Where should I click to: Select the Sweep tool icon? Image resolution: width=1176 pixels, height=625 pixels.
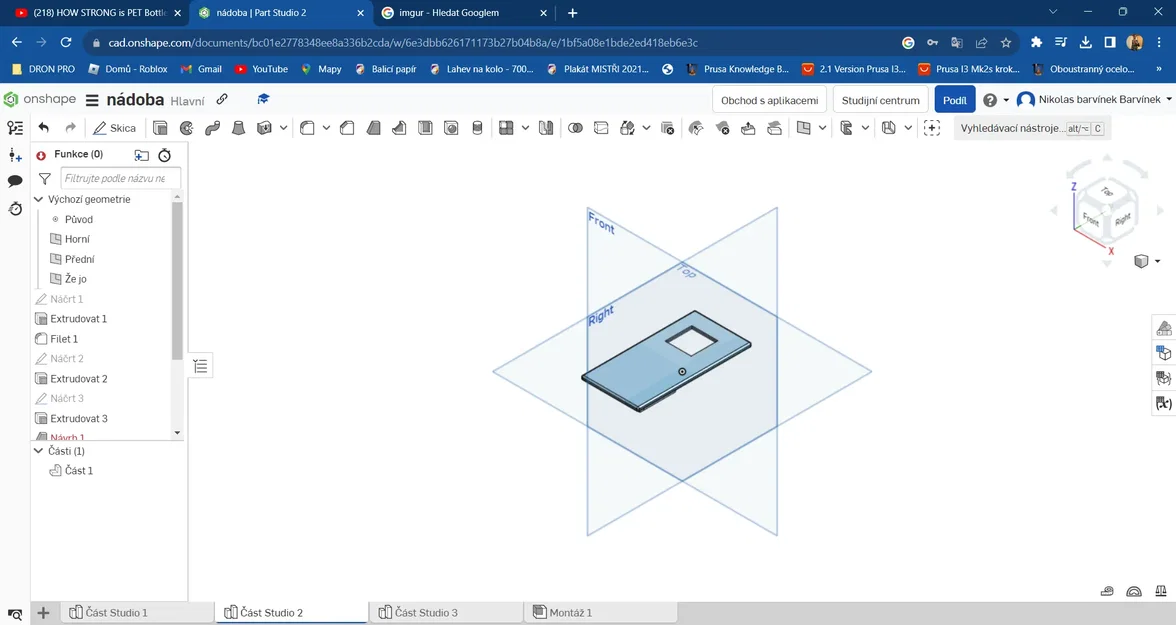tap(212, 128)
